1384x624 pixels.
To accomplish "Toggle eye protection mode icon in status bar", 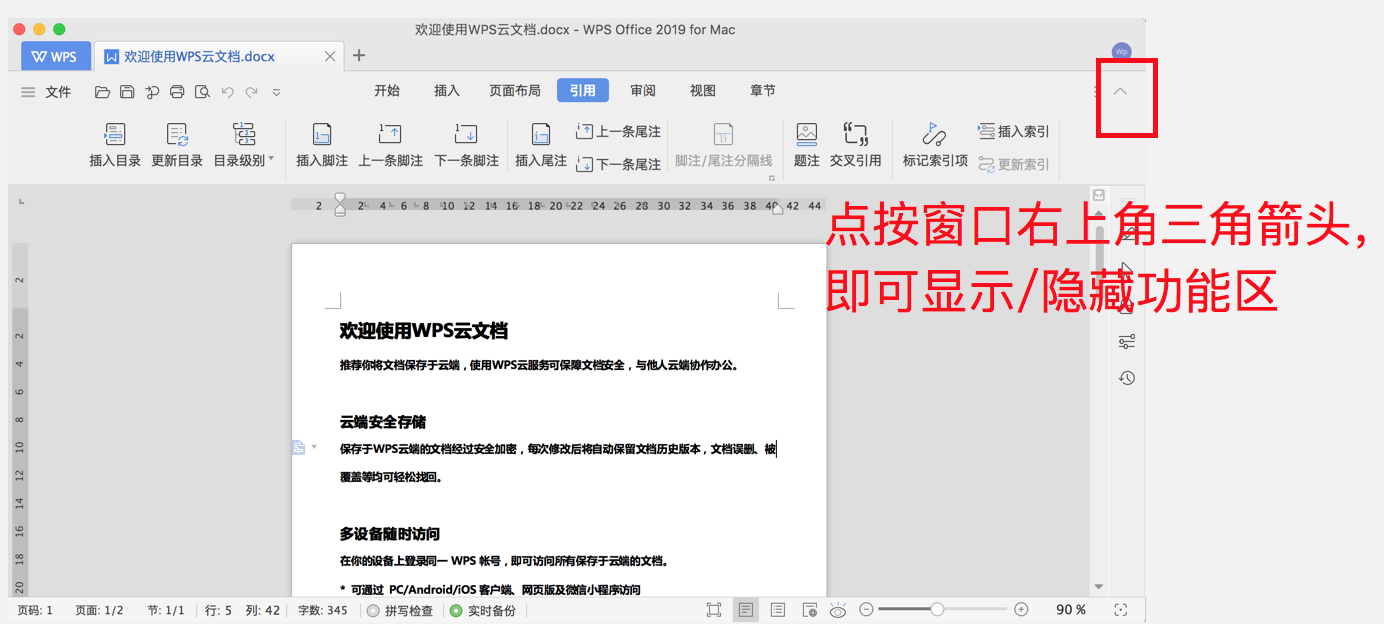I will click(838, 610).
